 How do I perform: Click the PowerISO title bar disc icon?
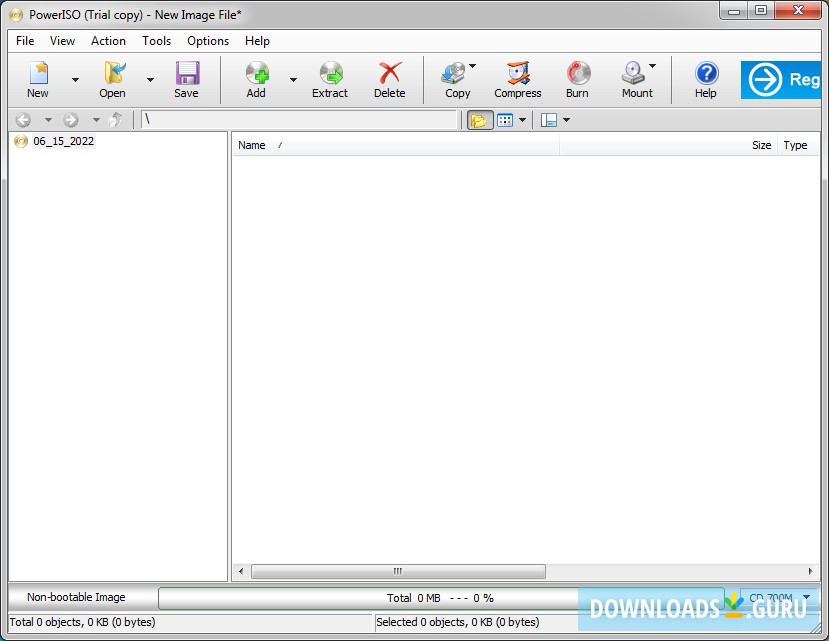pos(16,15)
